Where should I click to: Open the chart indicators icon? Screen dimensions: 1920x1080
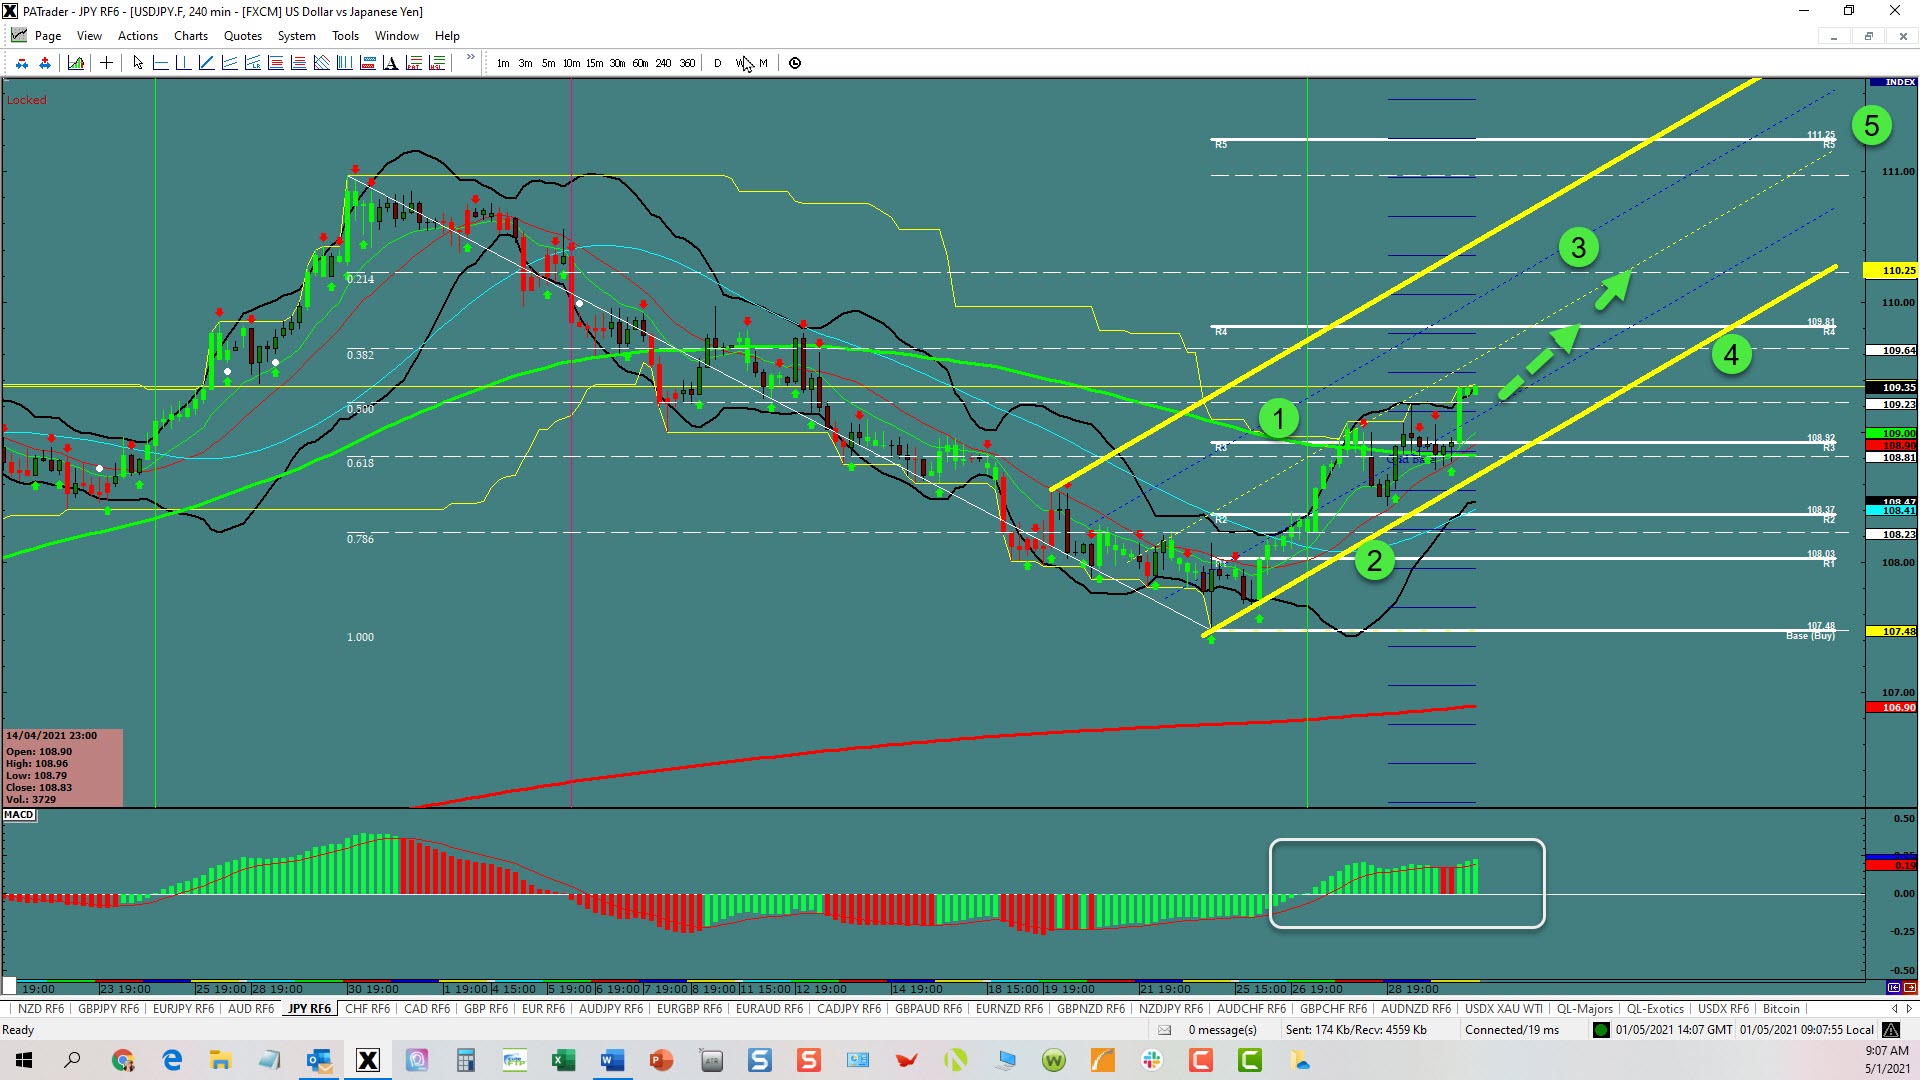76,63
